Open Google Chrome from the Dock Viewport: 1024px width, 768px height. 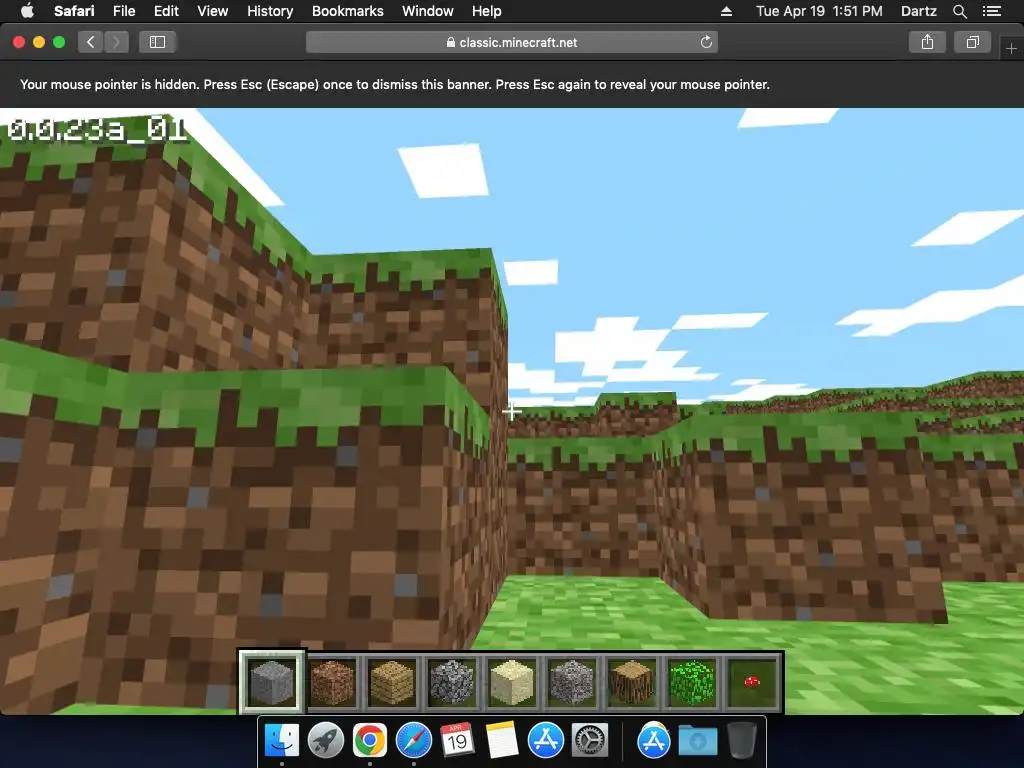370,740
